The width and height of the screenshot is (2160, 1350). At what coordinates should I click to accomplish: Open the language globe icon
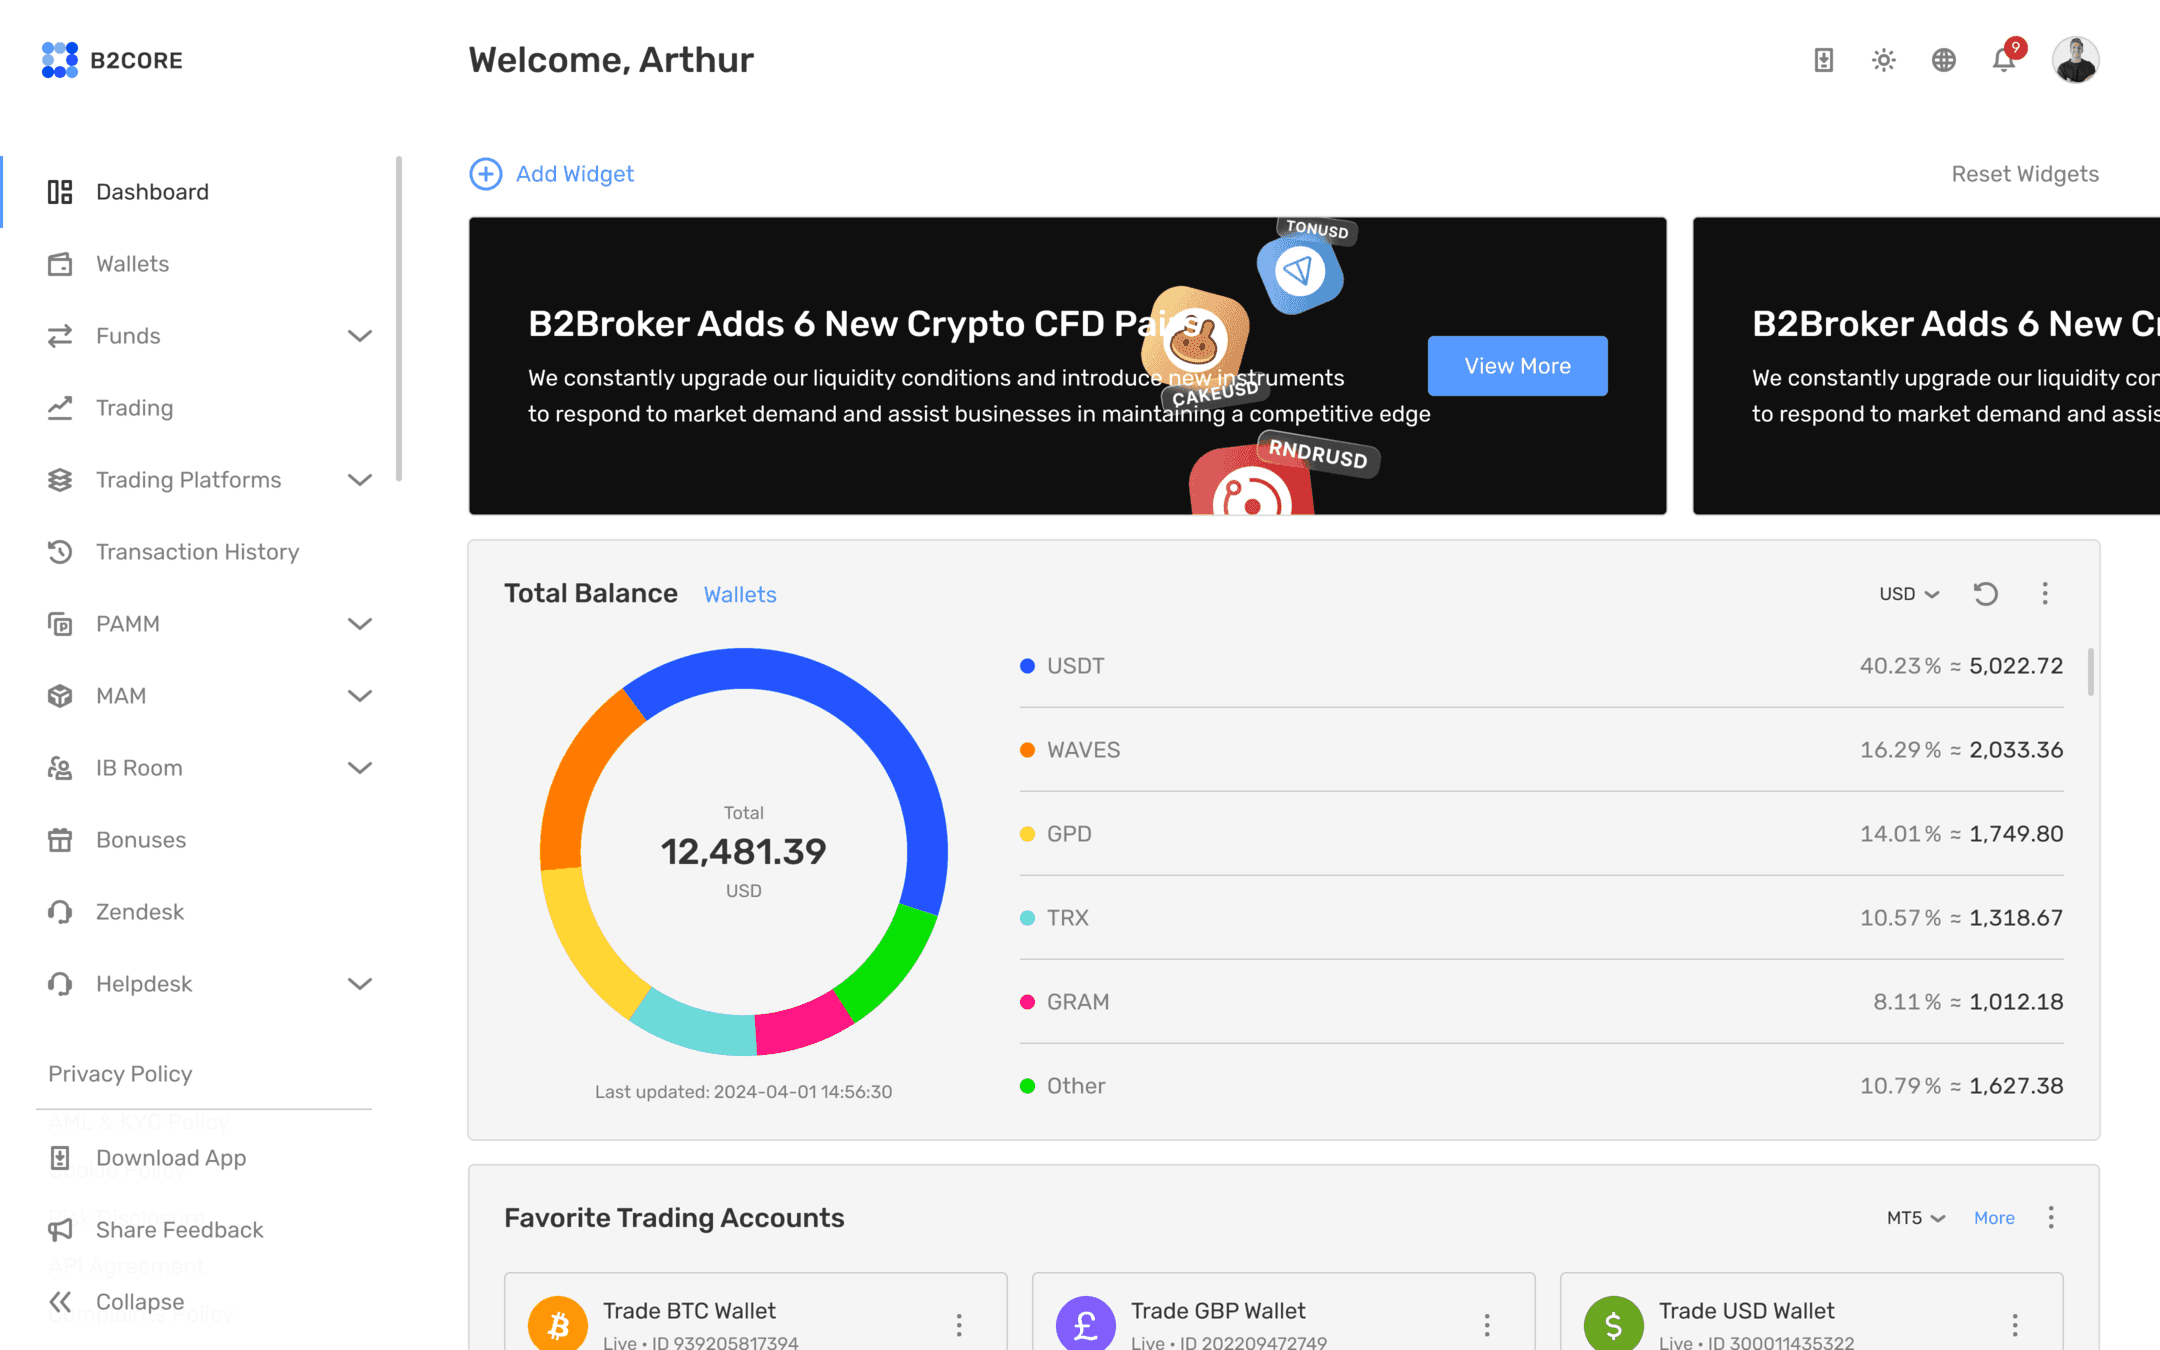point(1944,60)
